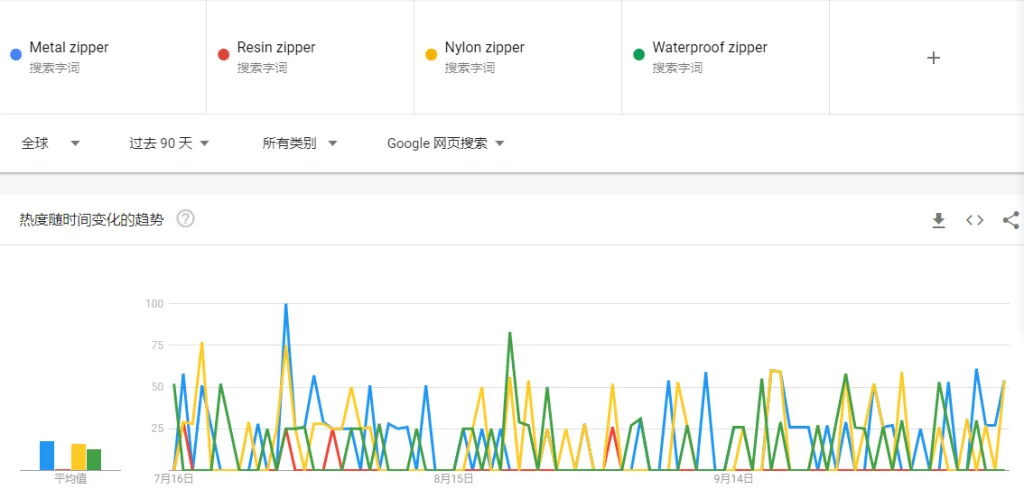
Task: Open the Google 网页搜索 search type dropdown
Action: (x=445, y=143)
